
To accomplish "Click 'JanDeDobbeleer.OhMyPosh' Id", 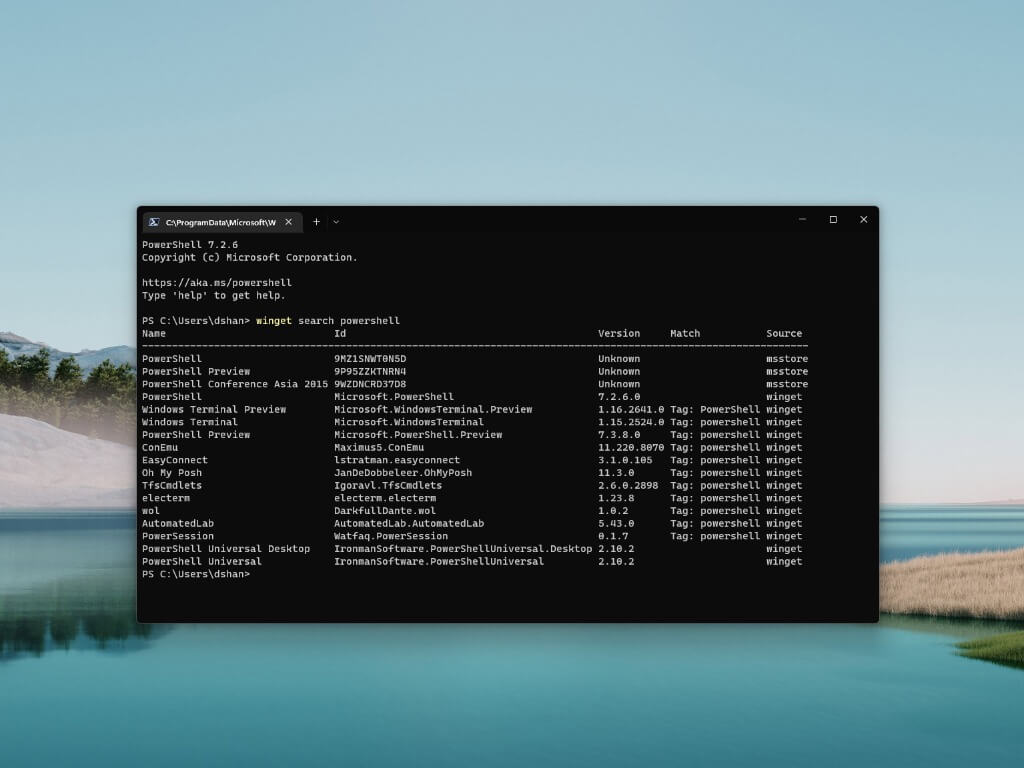I will tap(403, 473).
